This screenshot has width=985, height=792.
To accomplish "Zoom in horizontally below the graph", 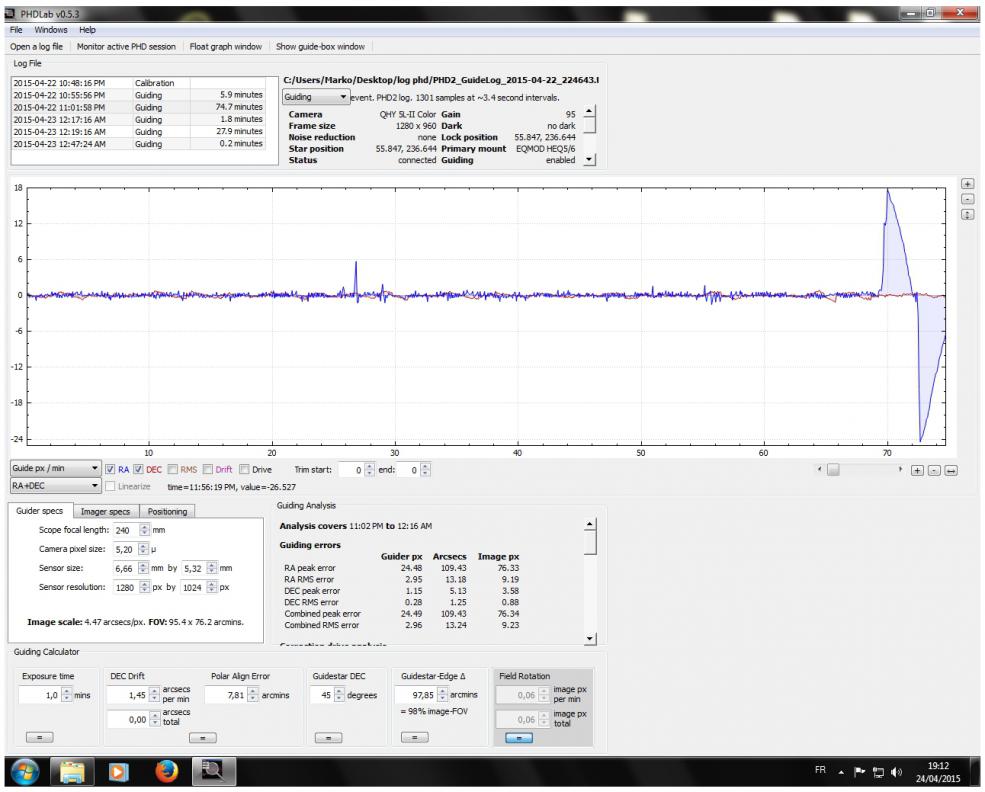I will click(917, 470).
